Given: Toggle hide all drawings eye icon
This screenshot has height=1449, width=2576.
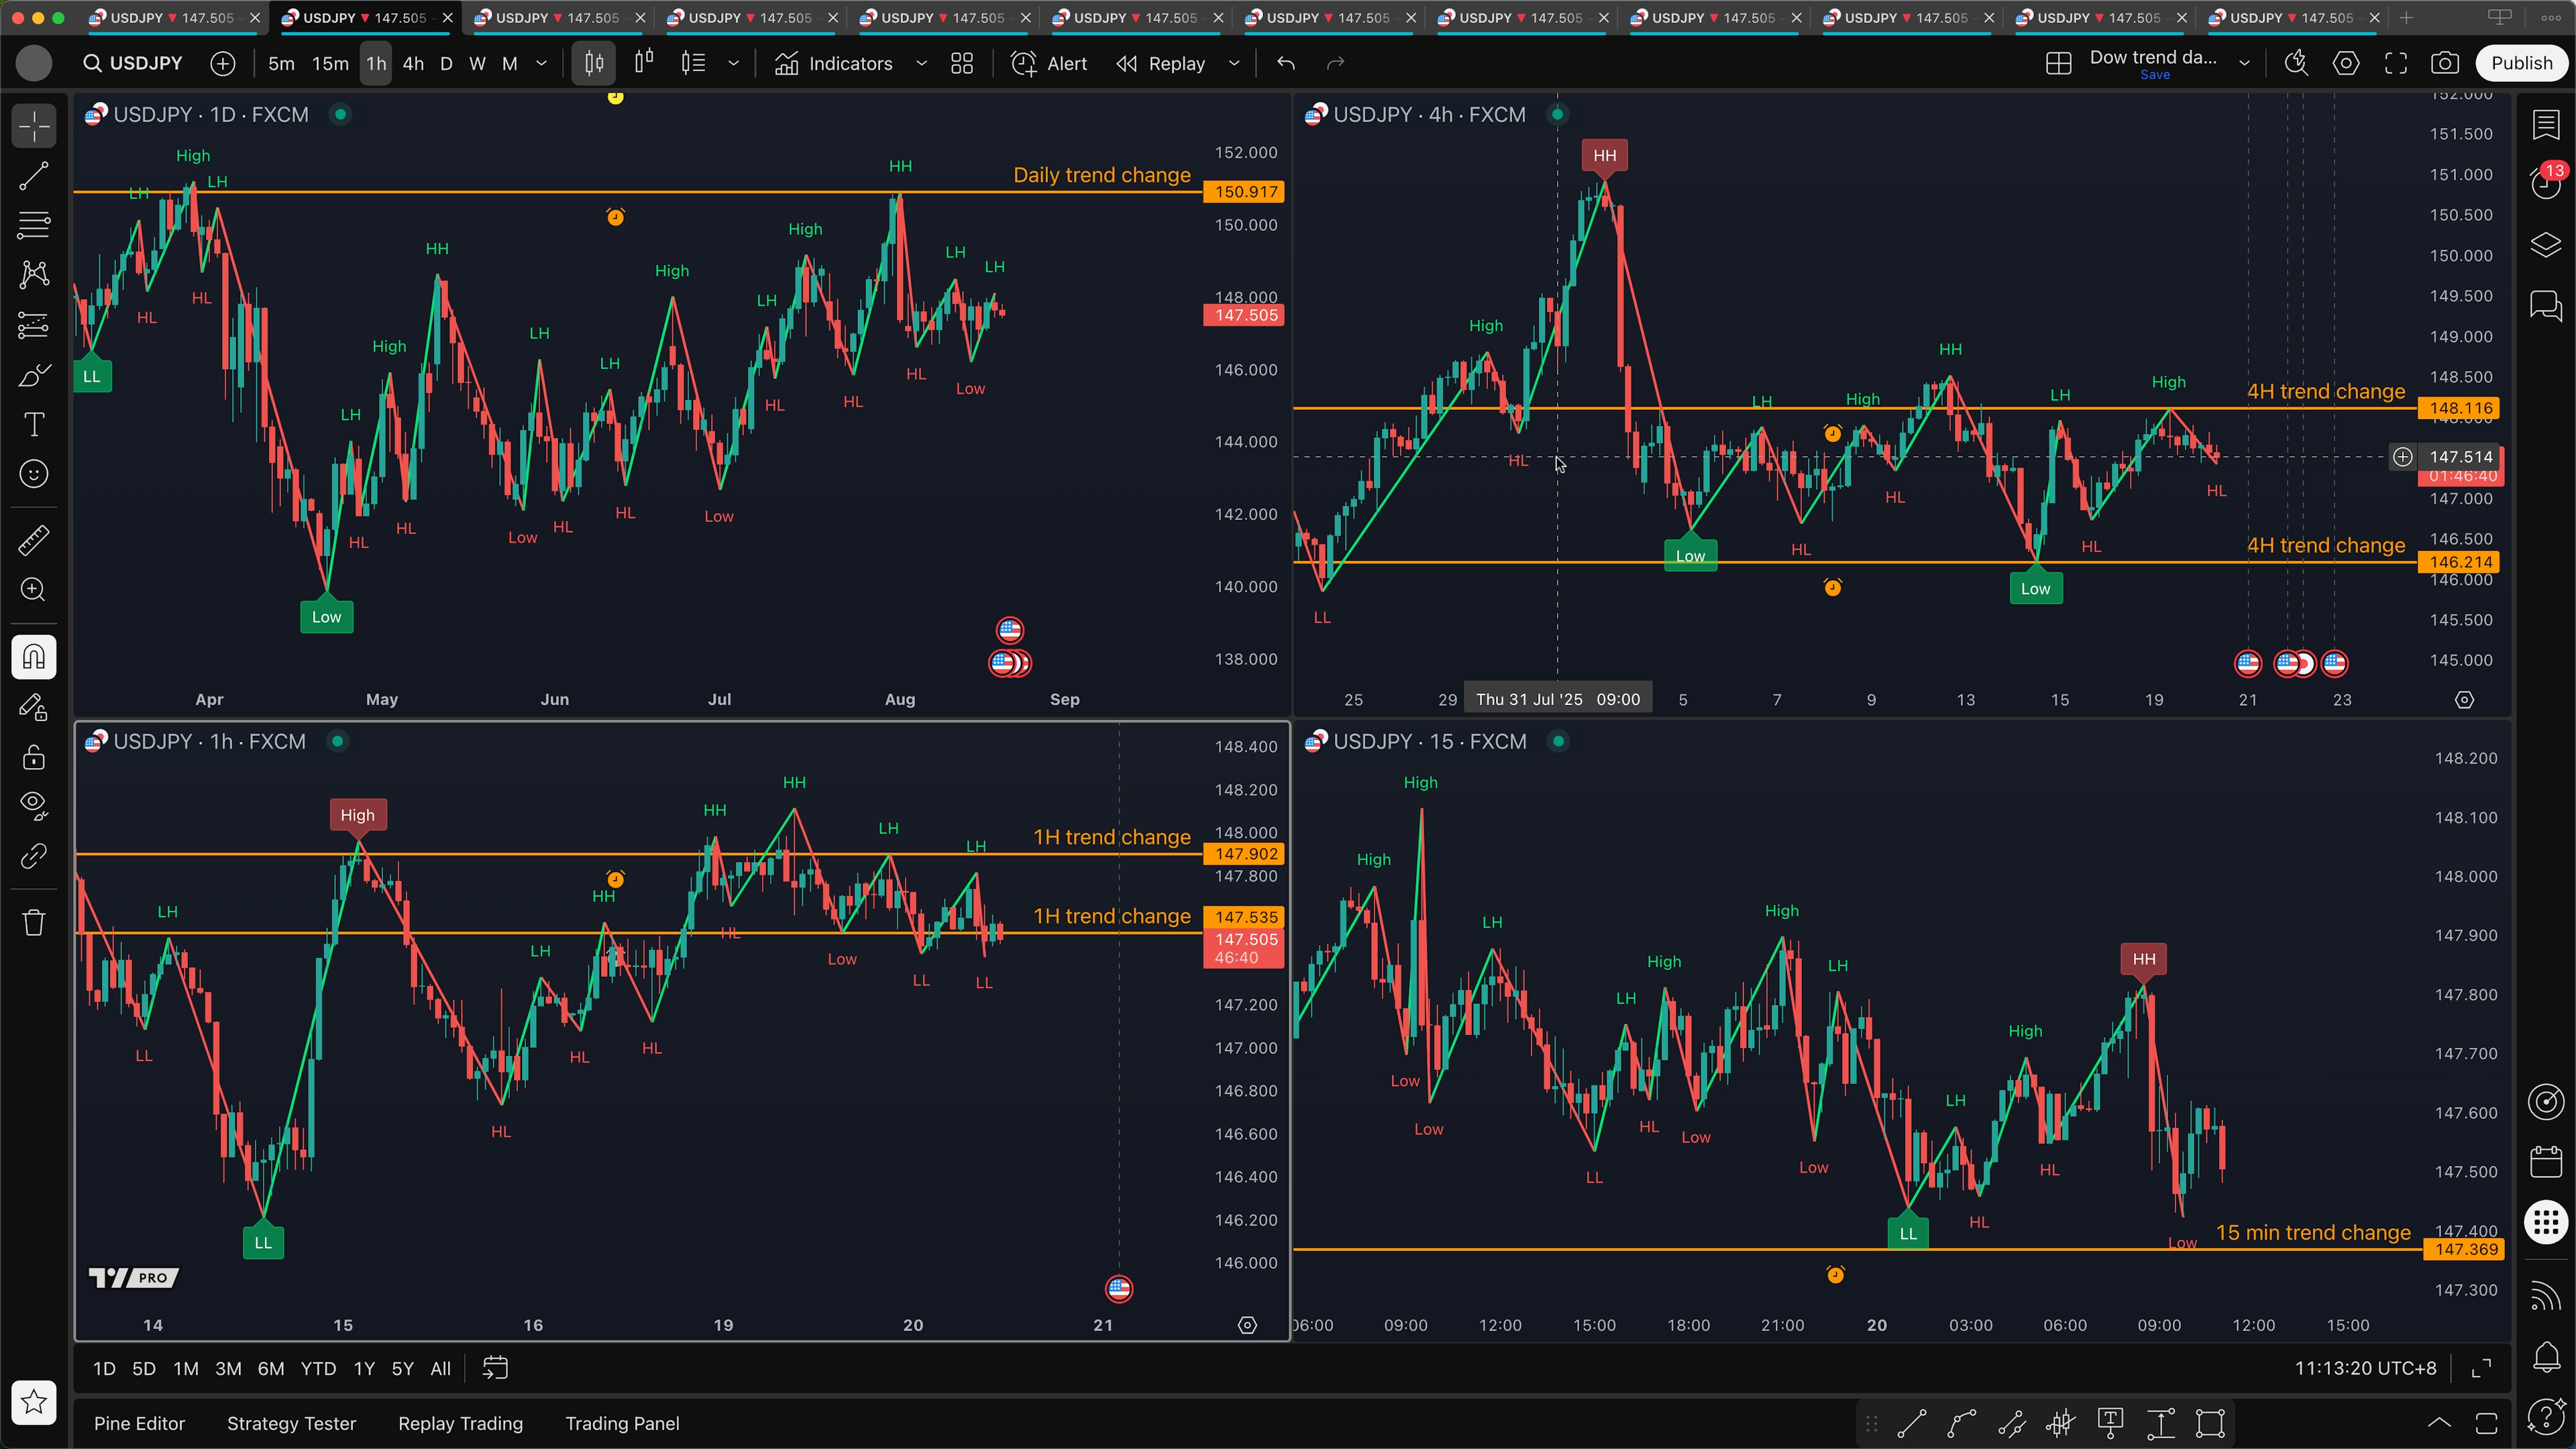Looking at the screenshot, I should [x=34, y=806].
